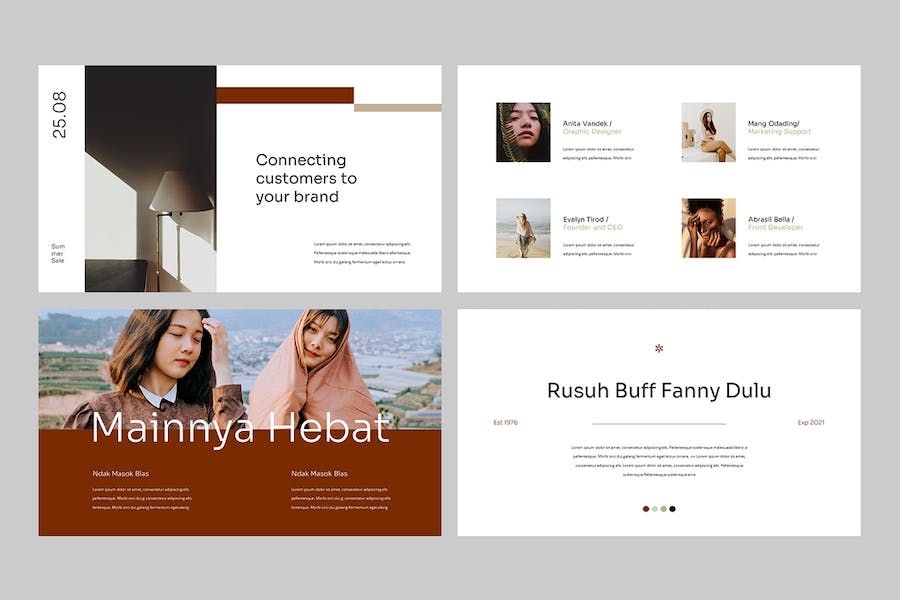Click Anita Vandek's portrait photo
The image size is (900, 600).
523,132
